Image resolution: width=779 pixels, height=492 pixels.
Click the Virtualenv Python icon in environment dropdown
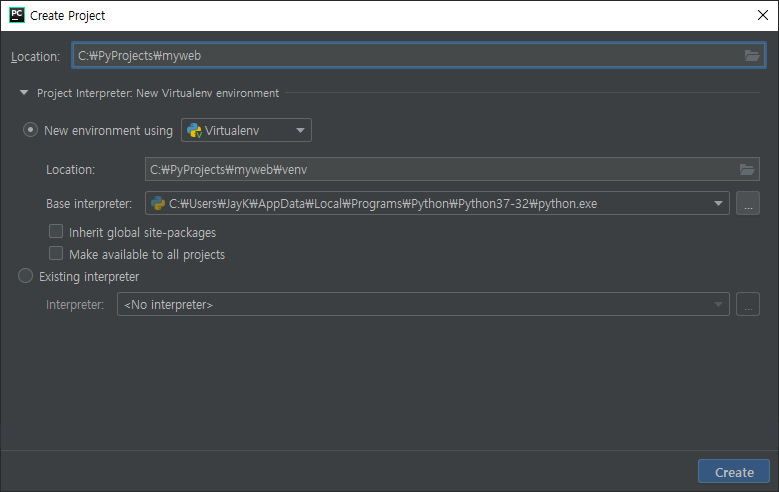194,130
